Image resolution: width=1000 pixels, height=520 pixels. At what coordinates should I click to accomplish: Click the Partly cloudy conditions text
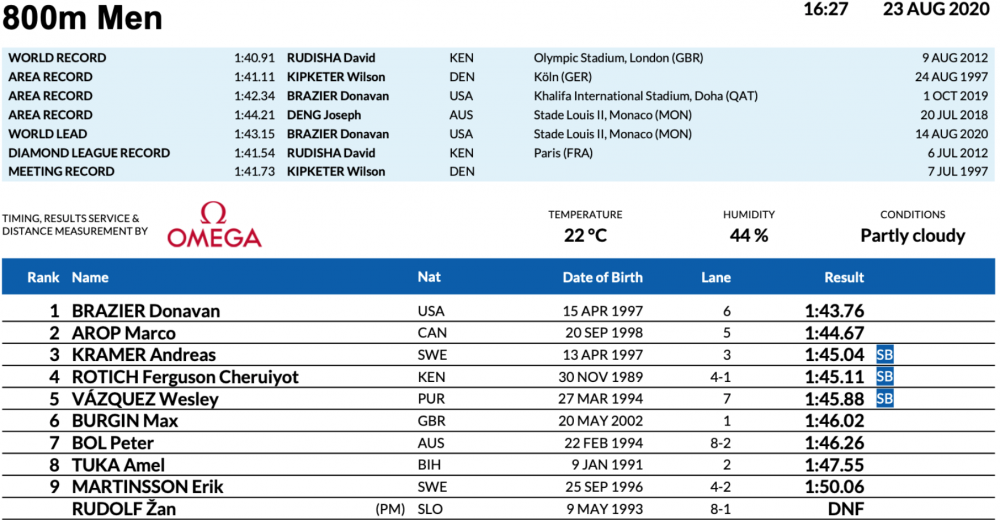click(x=912, y=236)
